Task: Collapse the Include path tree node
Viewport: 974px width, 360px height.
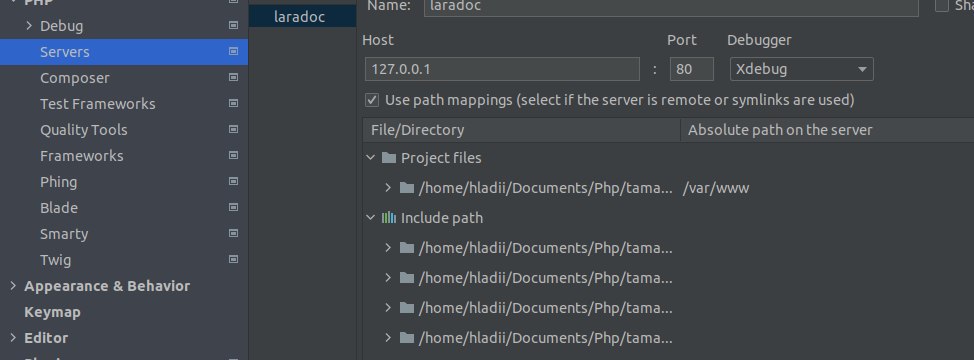Action: pos(371,218)
